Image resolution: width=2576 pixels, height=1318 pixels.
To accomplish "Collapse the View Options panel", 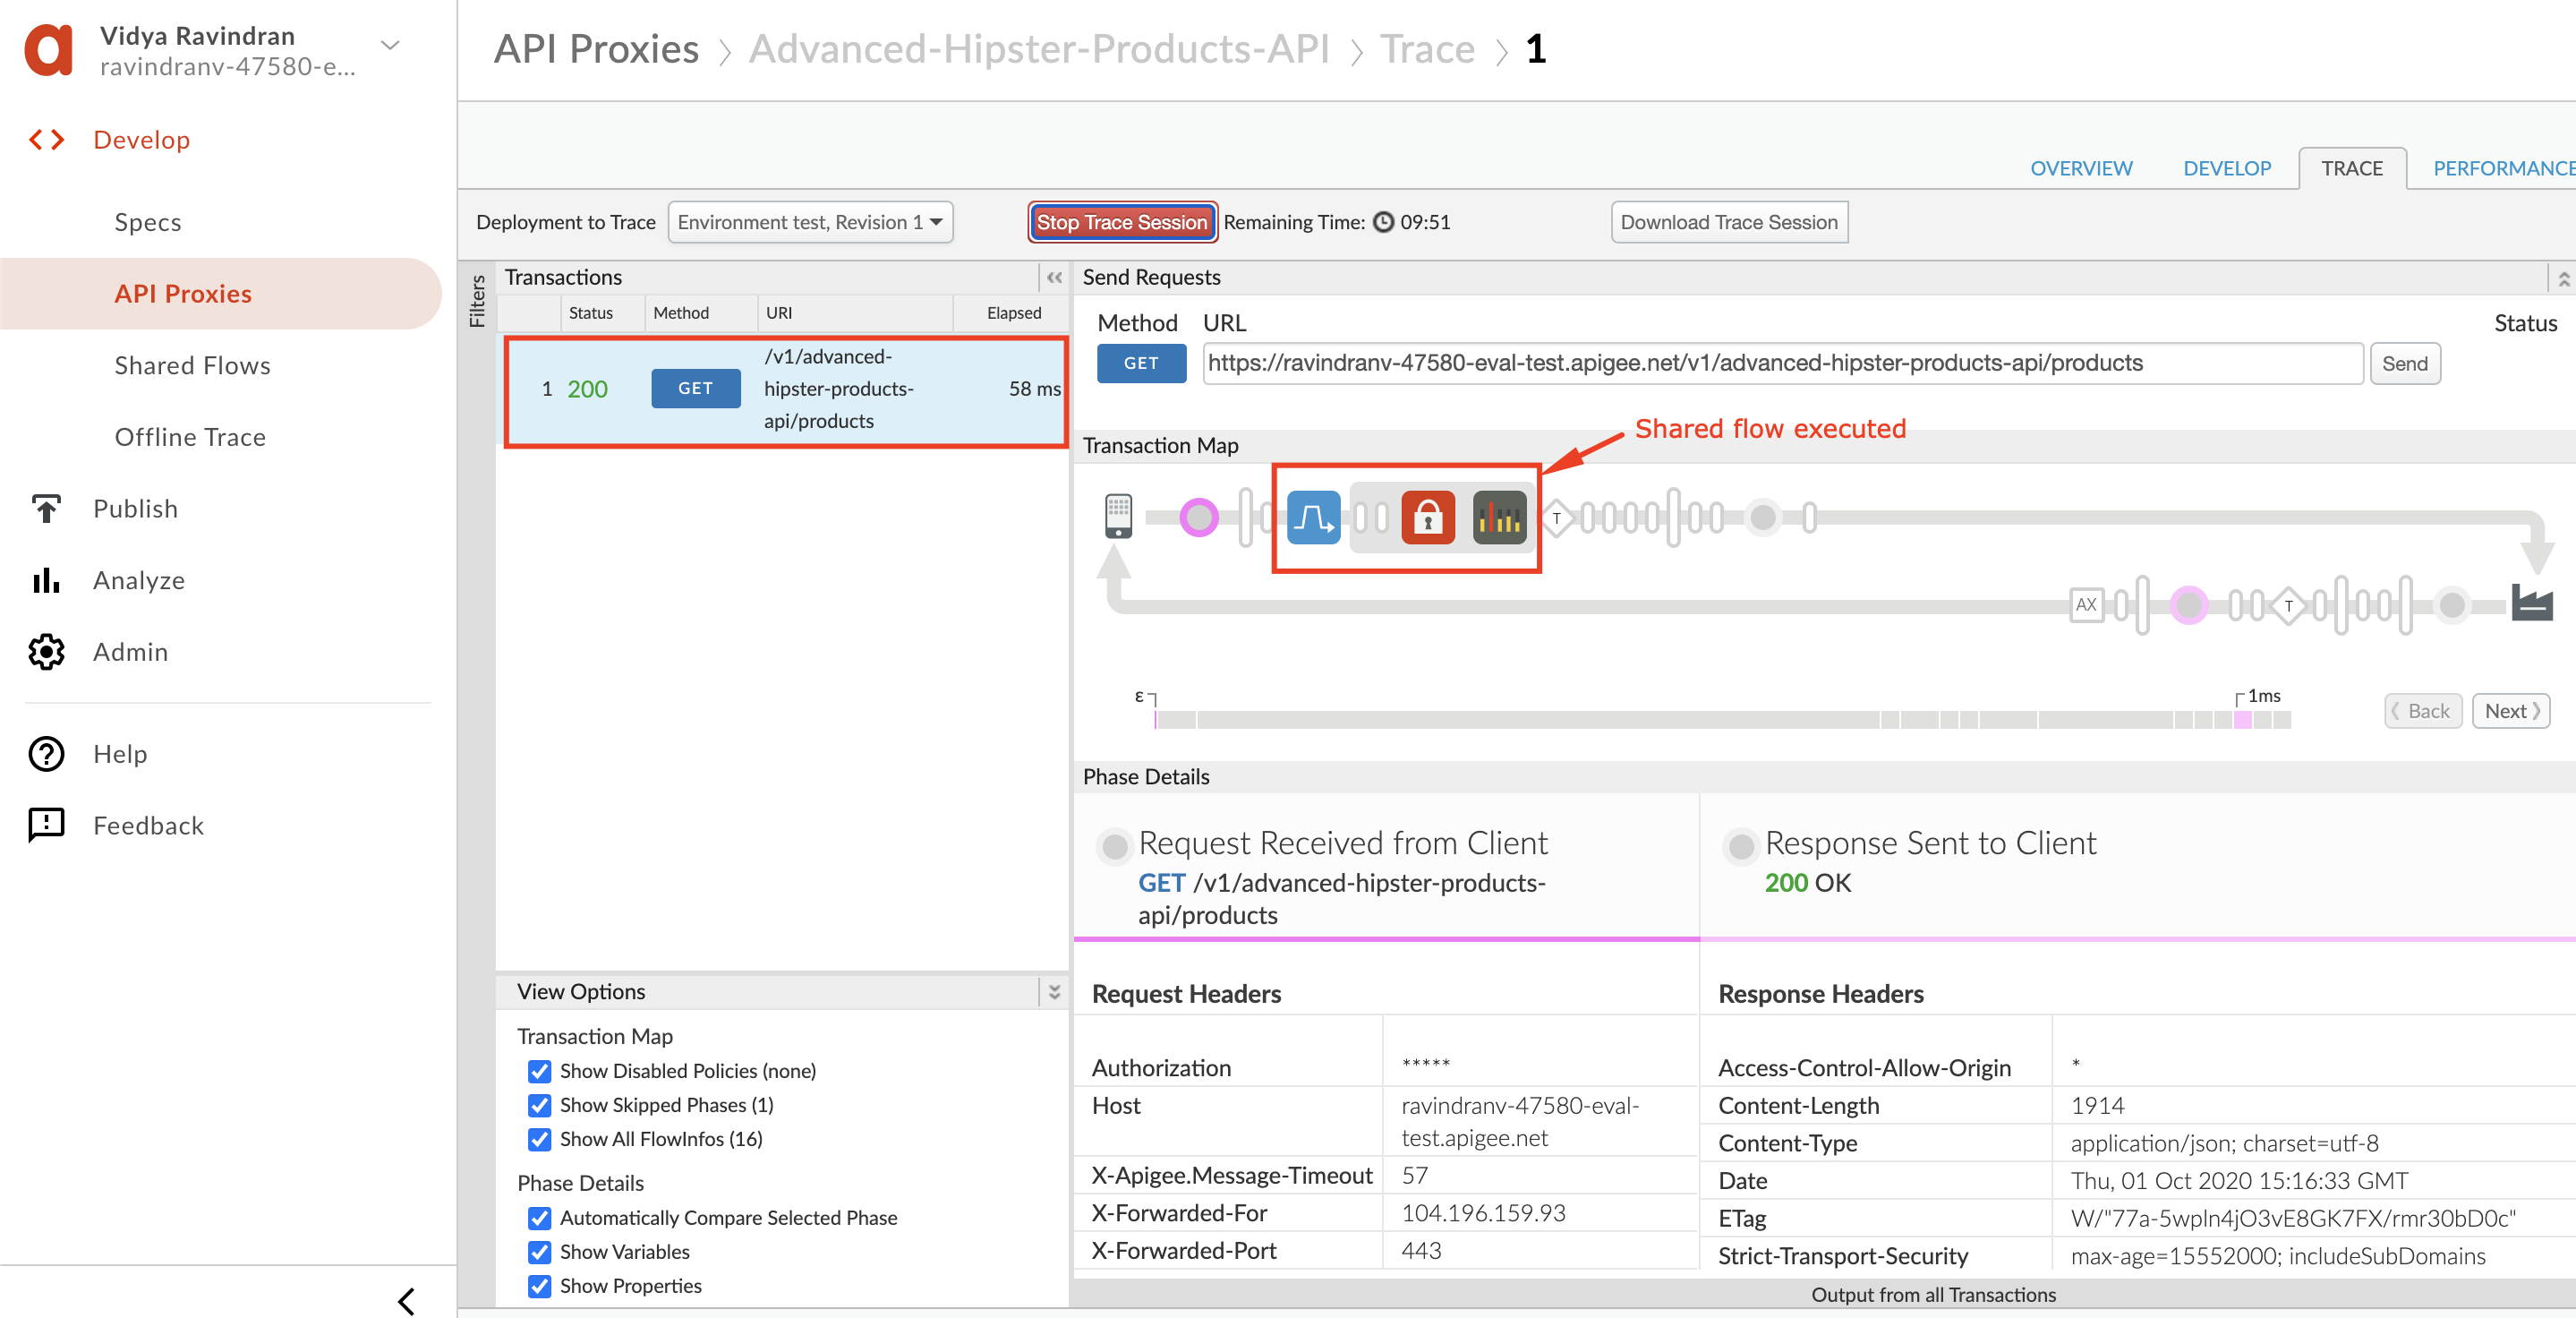I will [x=1054, y=992].
